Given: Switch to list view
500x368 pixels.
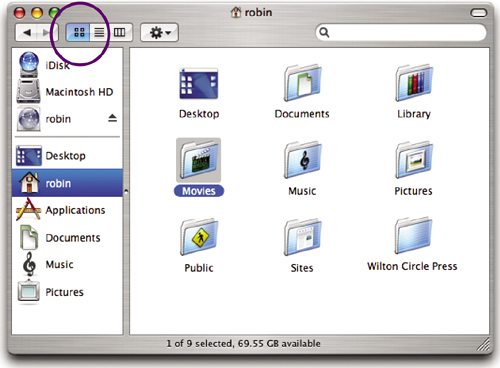Looking at the screenshot, I should pyautogui.click(x=99, y=32).
